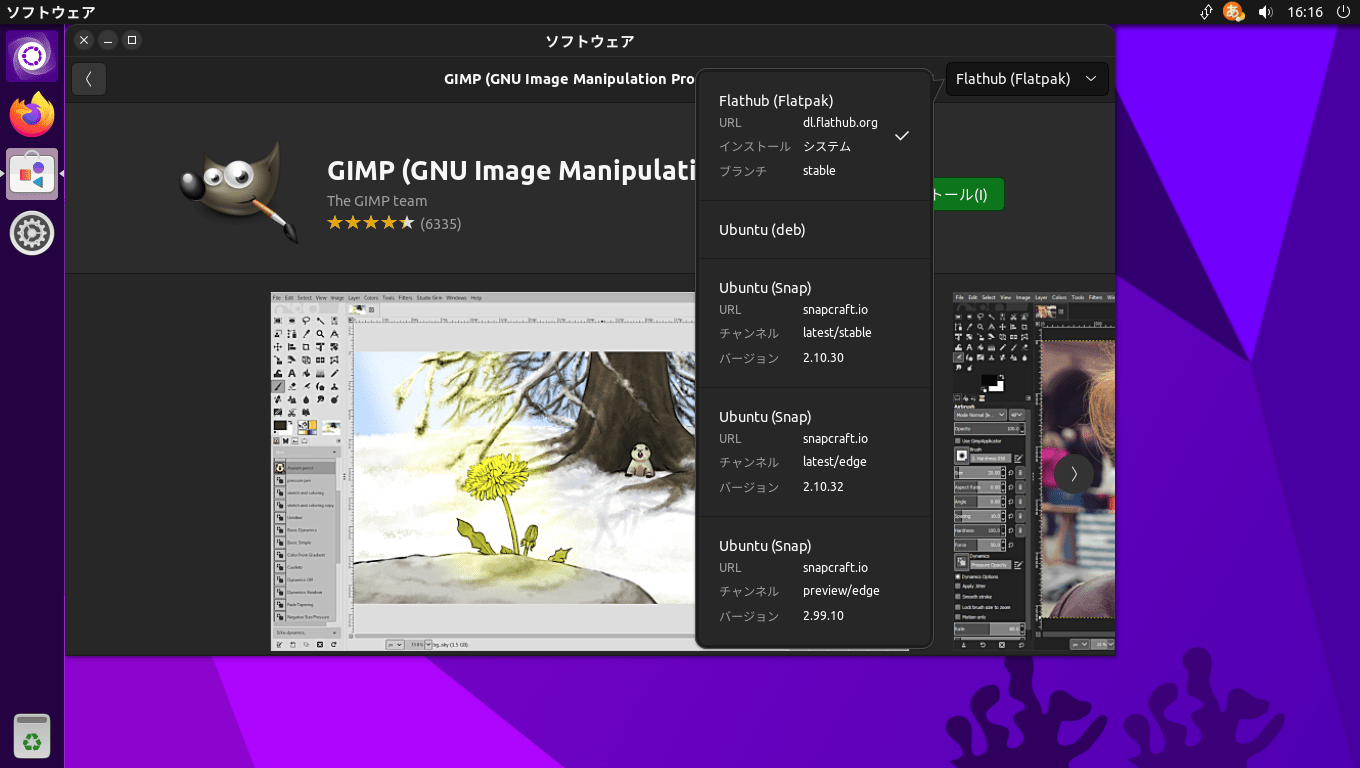Click the ソフトウェア app menu in top bar
The width and height of the screenshot is (1360, 768).
51,12
